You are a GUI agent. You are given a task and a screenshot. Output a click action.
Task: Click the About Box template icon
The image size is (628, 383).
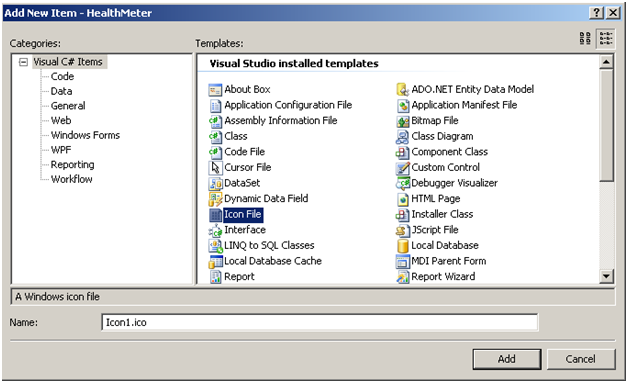point(215,90)
